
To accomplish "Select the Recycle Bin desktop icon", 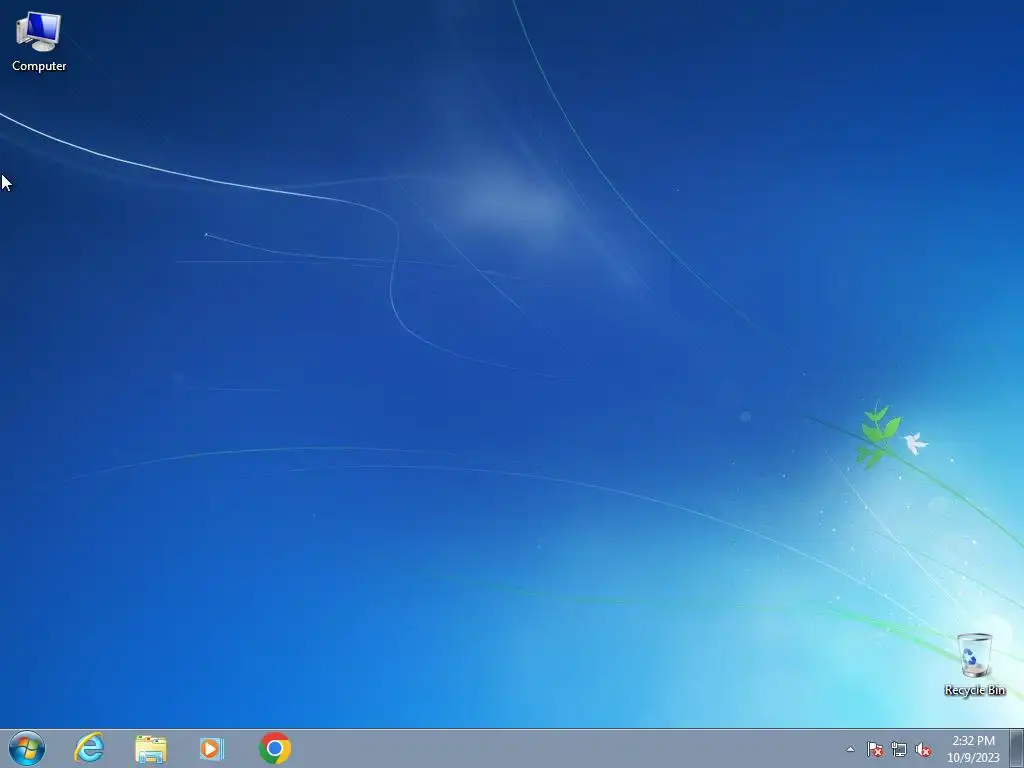I will 974,664.
